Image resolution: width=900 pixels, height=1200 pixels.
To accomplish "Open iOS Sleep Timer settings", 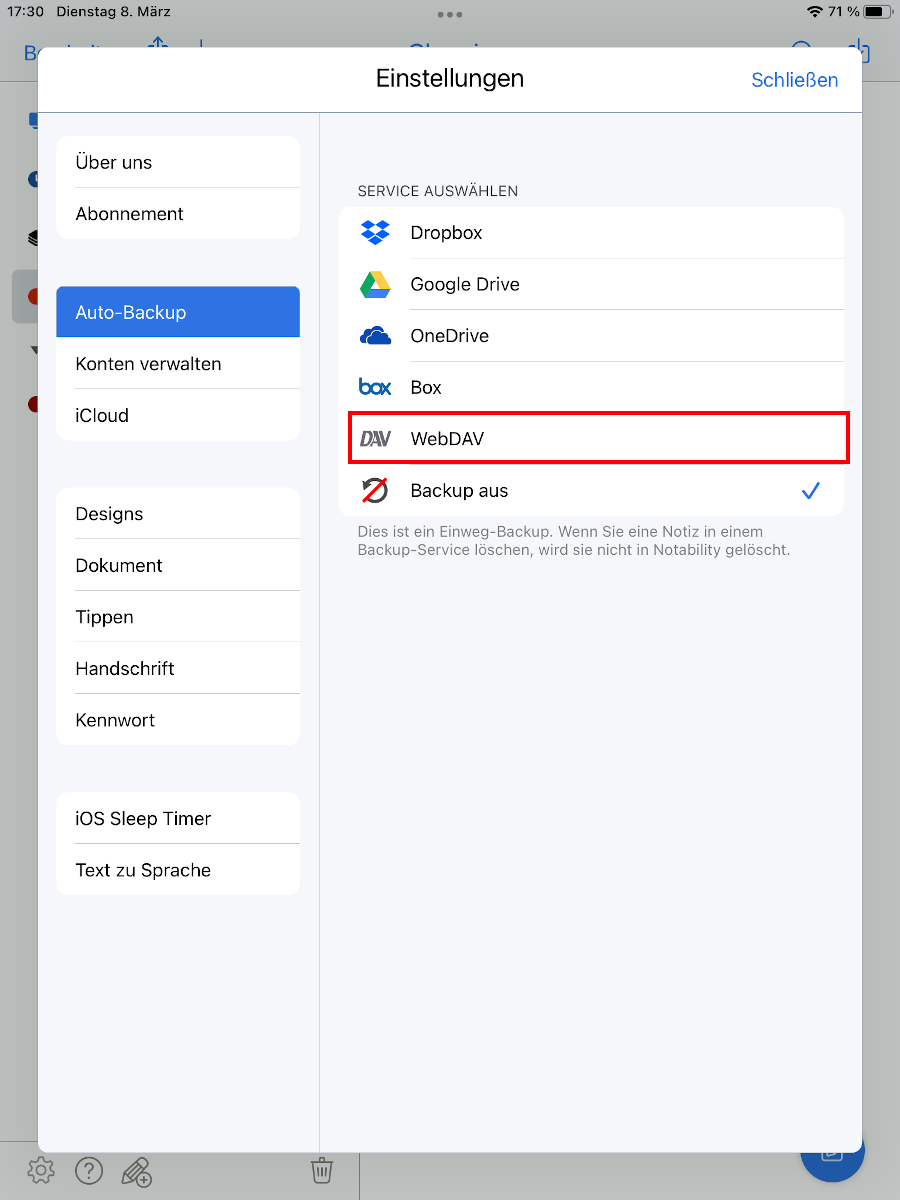I will coord(178,818).
